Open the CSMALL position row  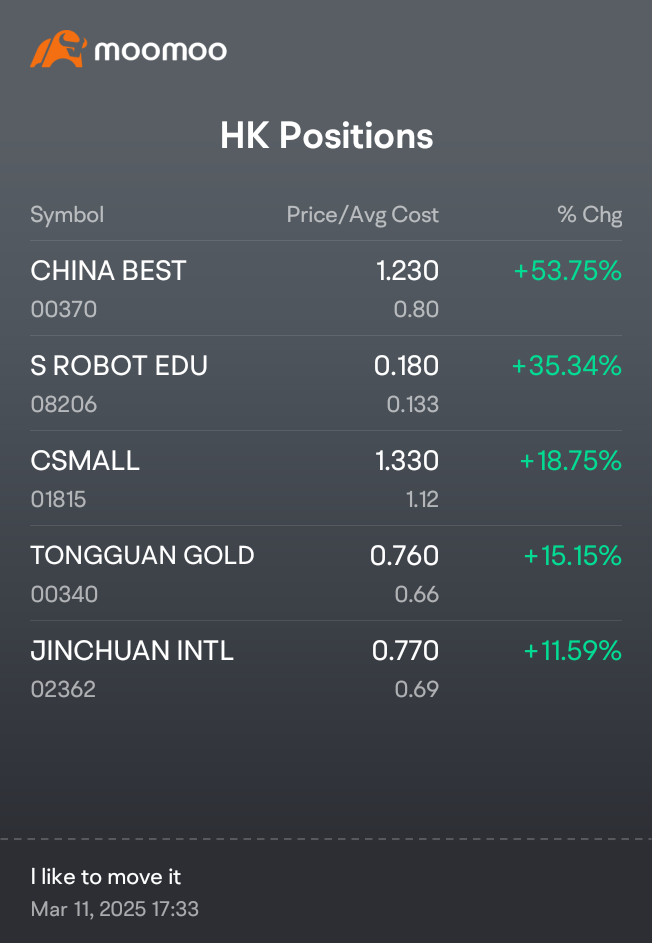(x=326, y=478)
